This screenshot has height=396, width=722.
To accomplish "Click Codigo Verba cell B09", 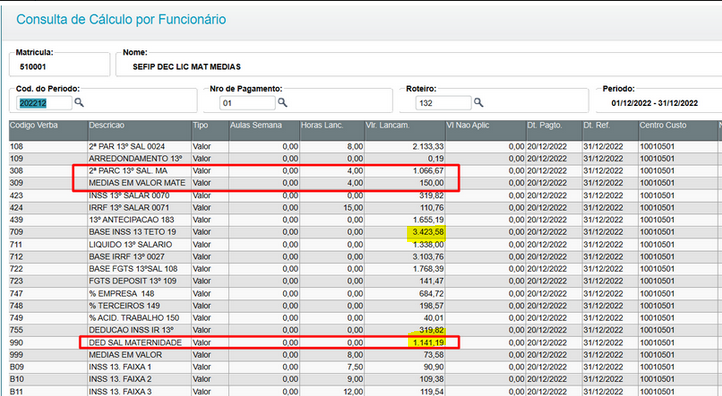I will pyautogui.click(x=17, y=367).
